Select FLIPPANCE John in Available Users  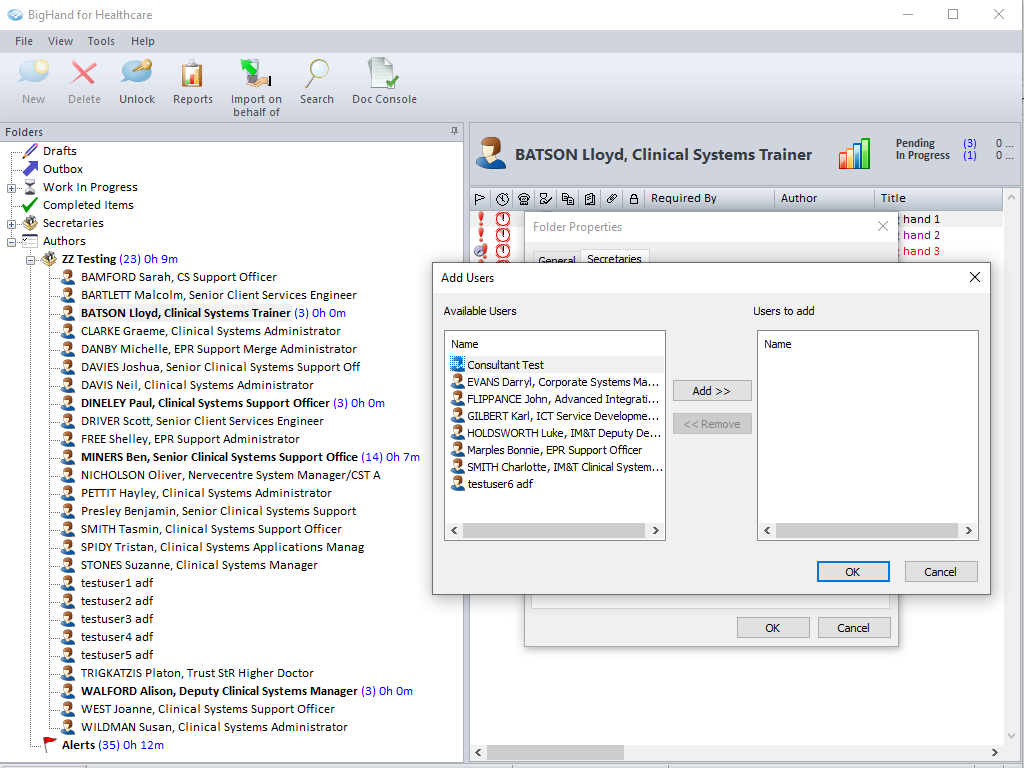(556, 398)
